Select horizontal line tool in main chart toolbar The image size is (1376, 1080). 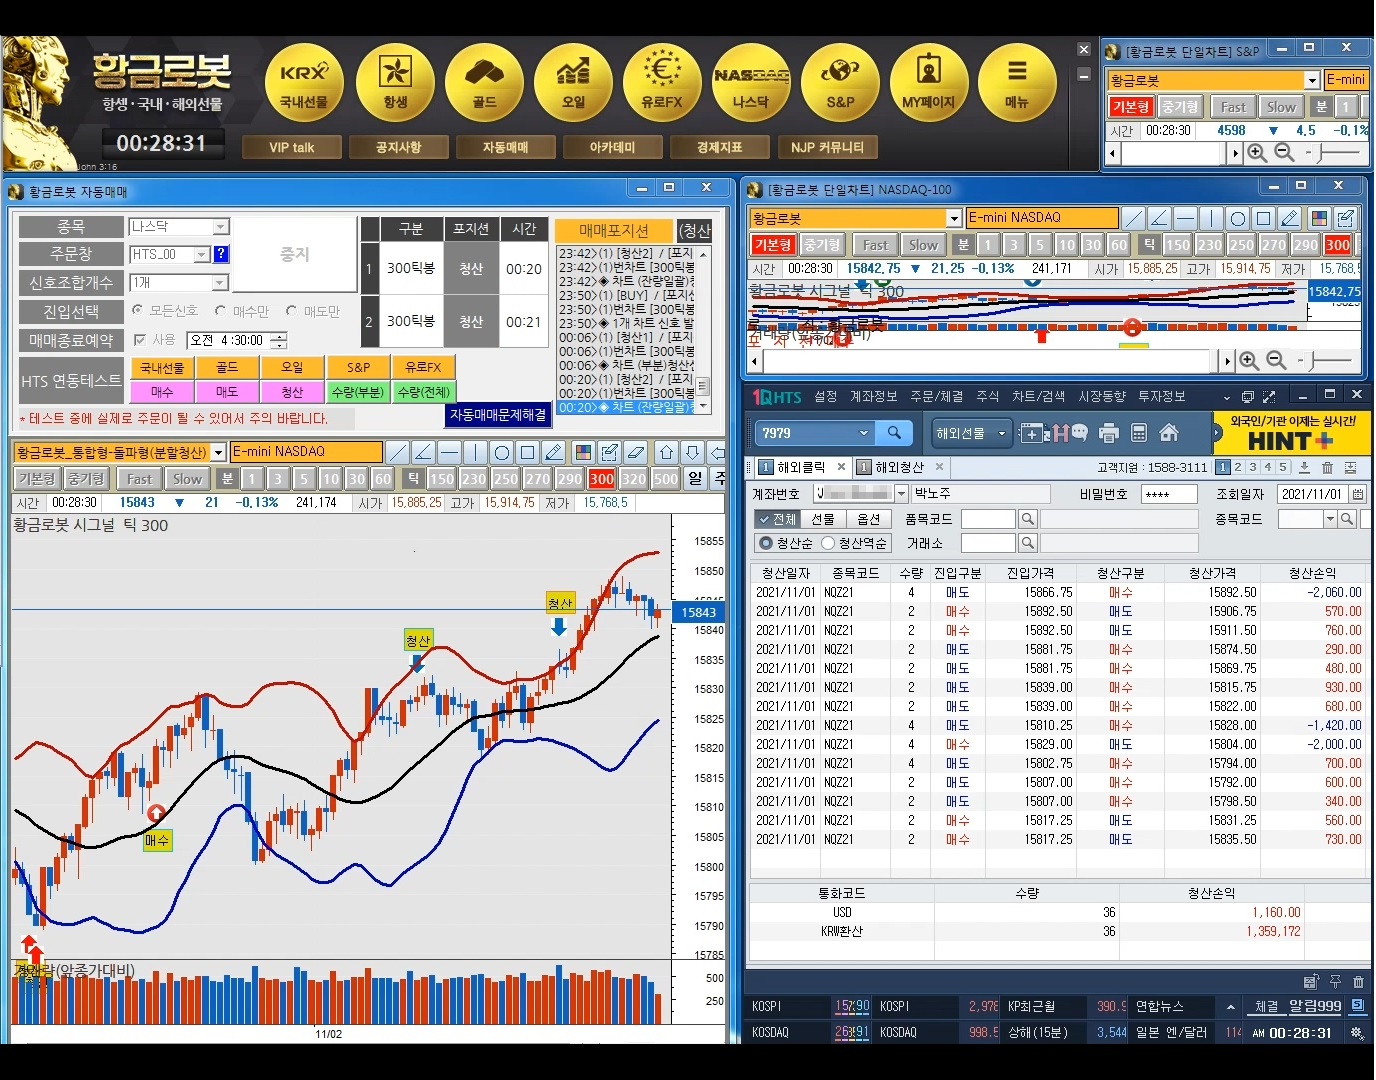pyautogui.click(x=449, y=452)
